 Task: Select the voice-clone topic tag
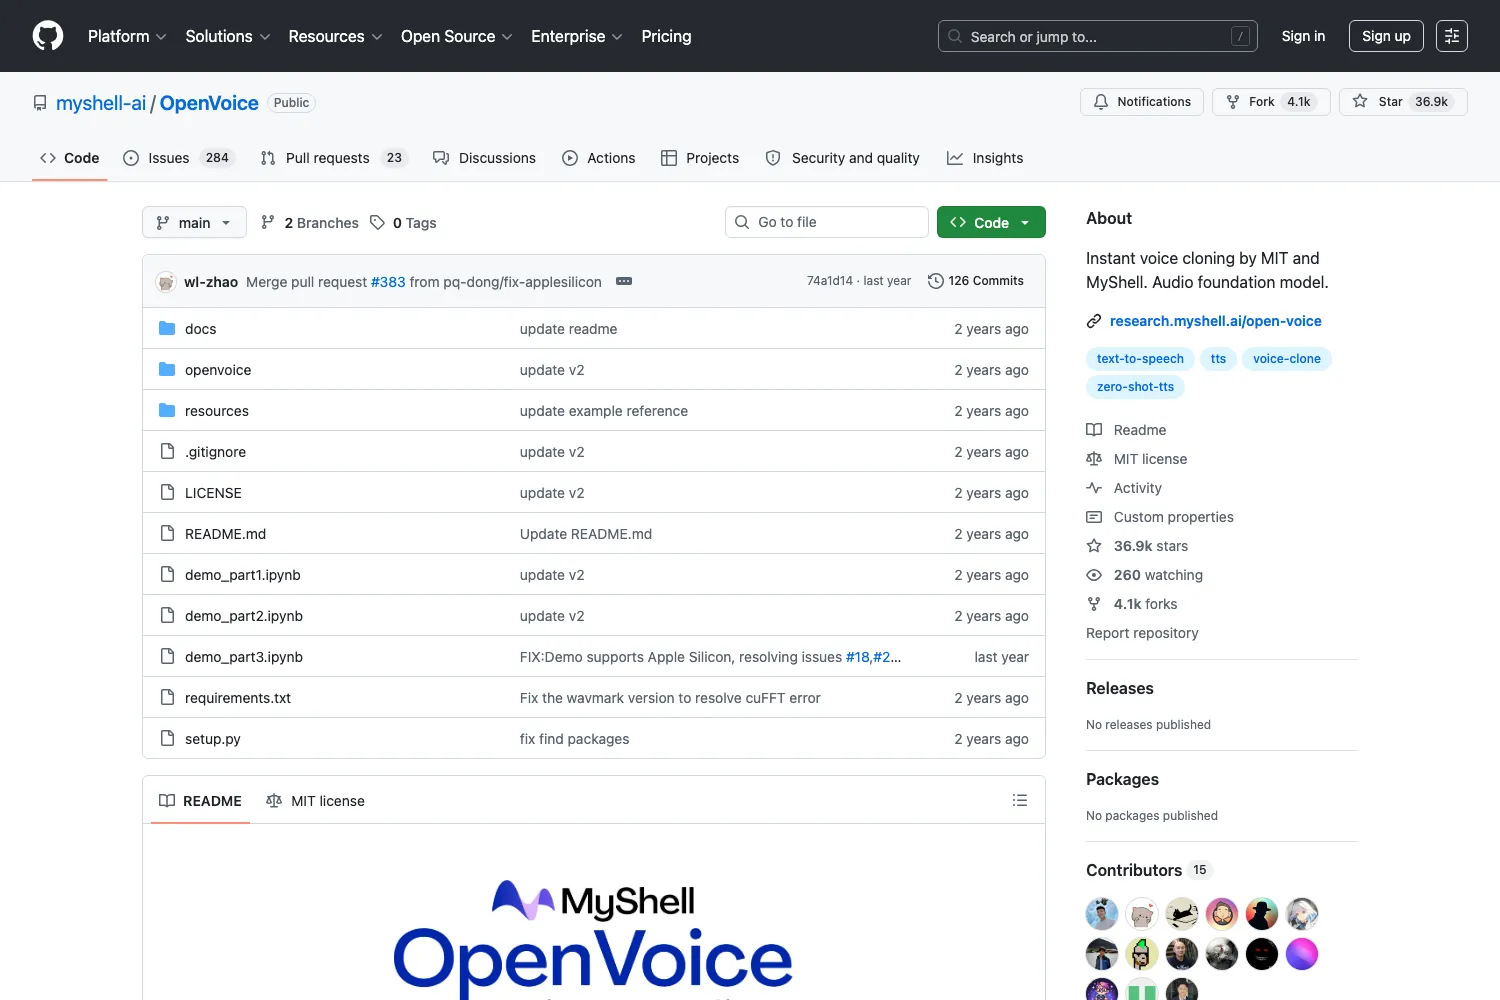click(x=1286, y=359)
